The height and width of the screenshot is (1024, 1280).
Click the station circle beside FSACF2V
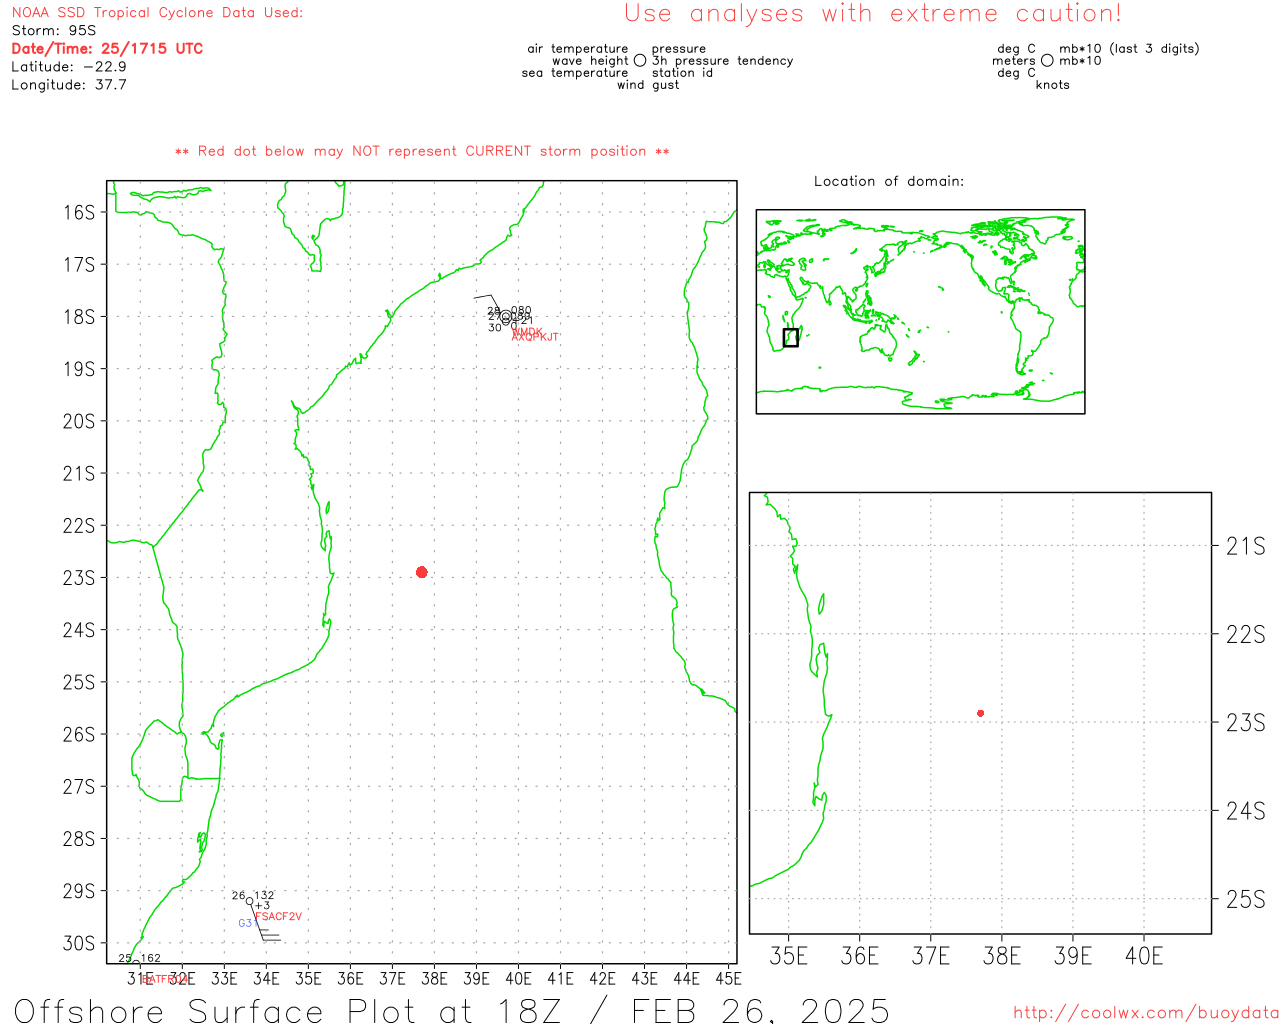[x=250, y=901]
